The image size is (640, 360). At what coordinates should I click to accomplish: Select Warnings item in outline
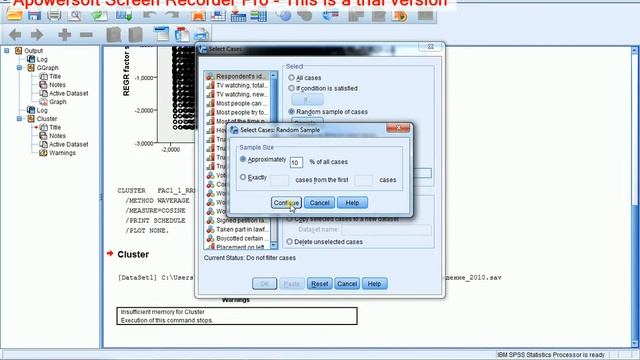[62, 153]
